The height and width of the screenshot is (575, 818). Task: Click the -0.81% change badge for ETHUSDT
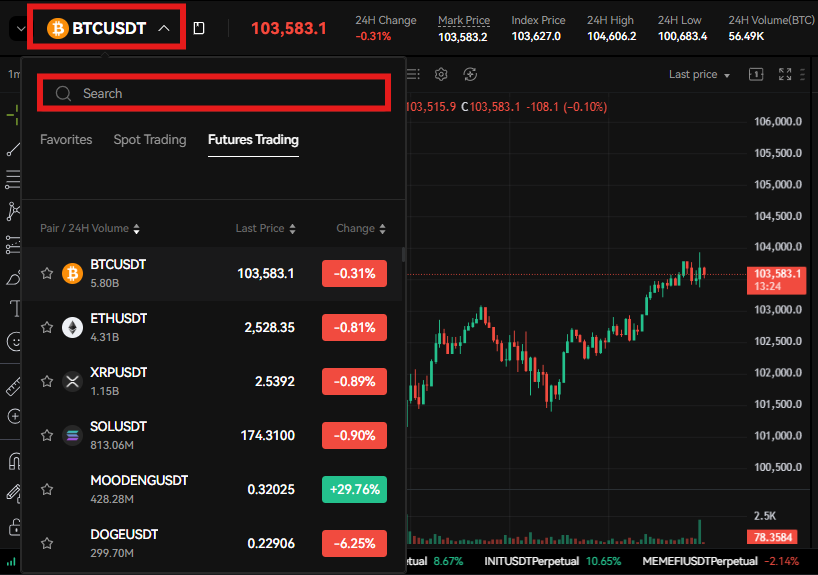pos(354,327)
